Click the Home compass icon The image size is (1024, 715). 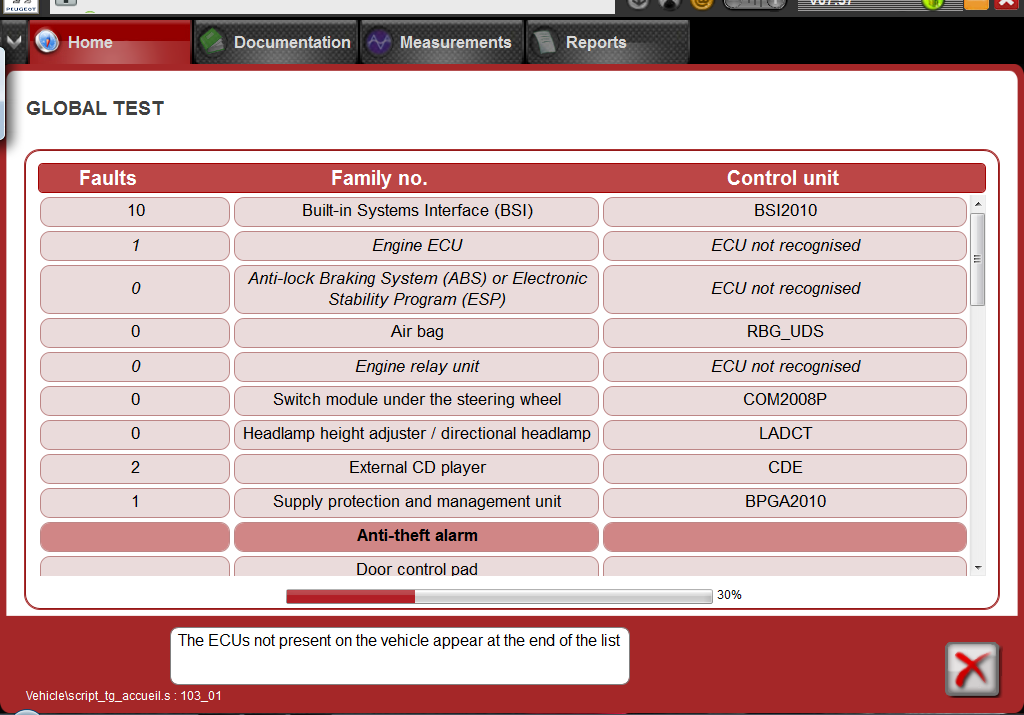pyautogui.click(x=47, y=42)
